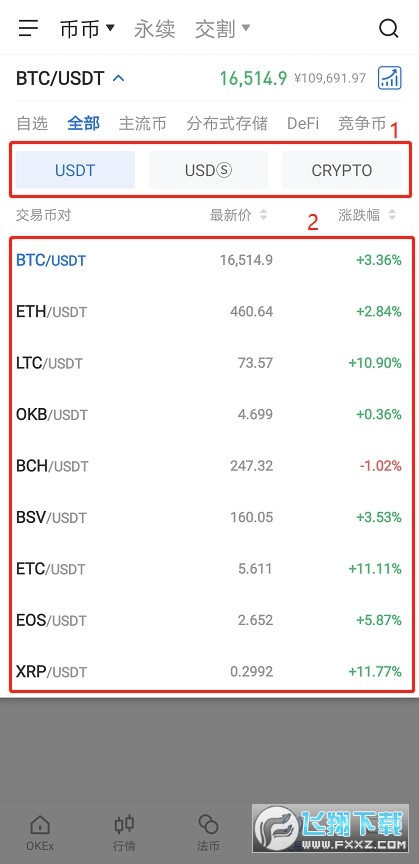The height and width of the screenshot is (864, 419).
Task: Select the USDⓈ market filter
Action: point(208,170)
